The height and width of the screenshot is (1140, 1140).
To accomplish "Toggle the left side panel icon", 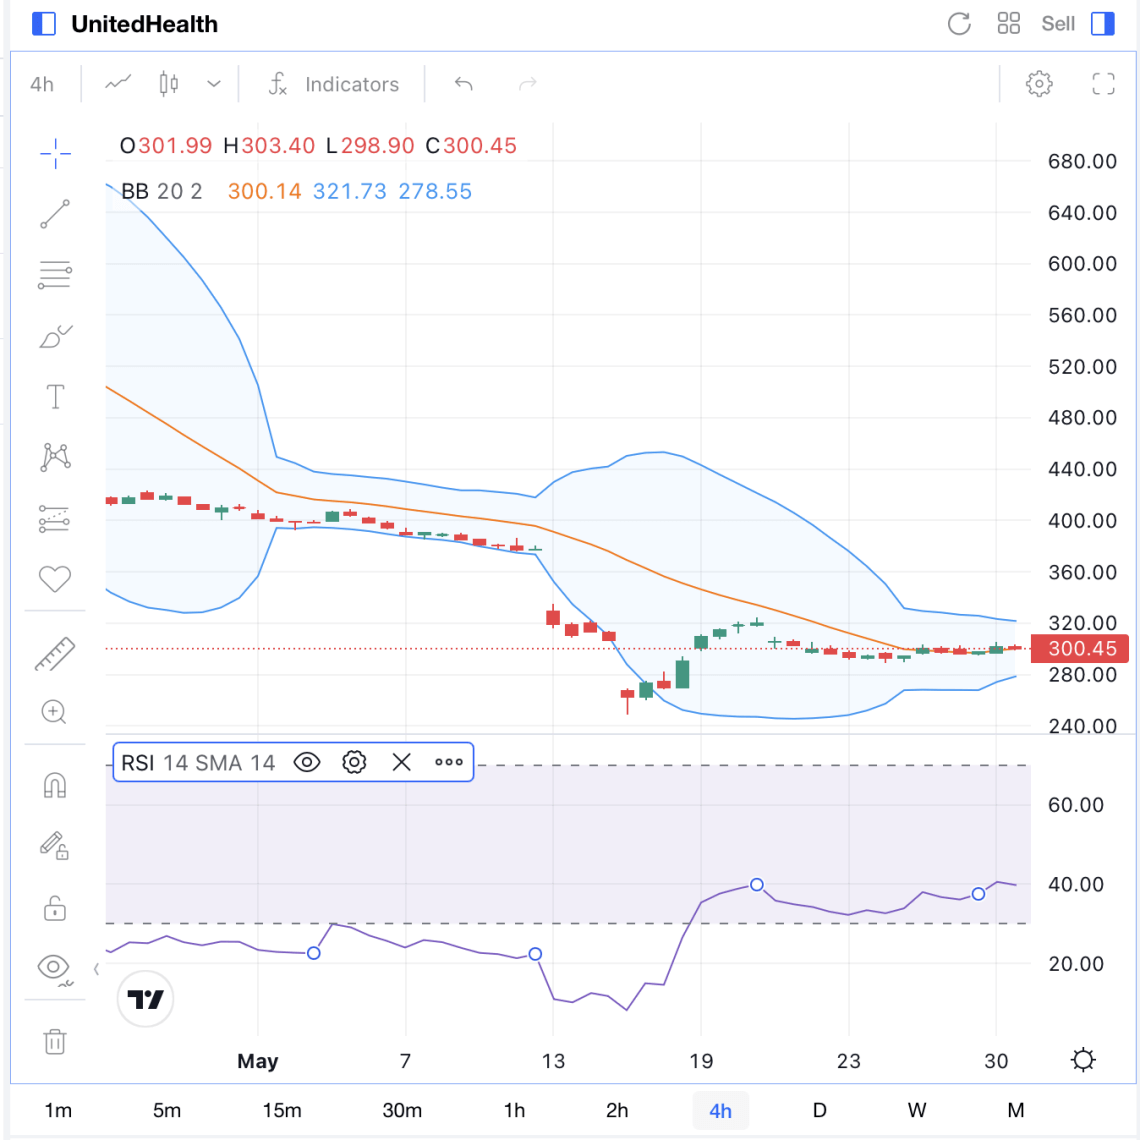I will pos(44,23).
